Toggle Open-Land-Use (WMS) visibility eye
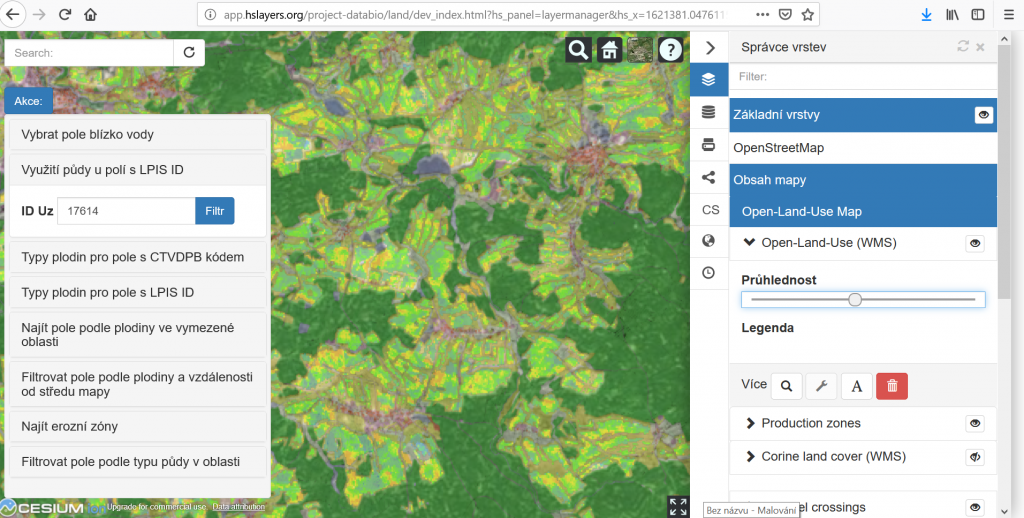Image resolution: width=1024 pixels, height=518 pixels. point(975,243)
